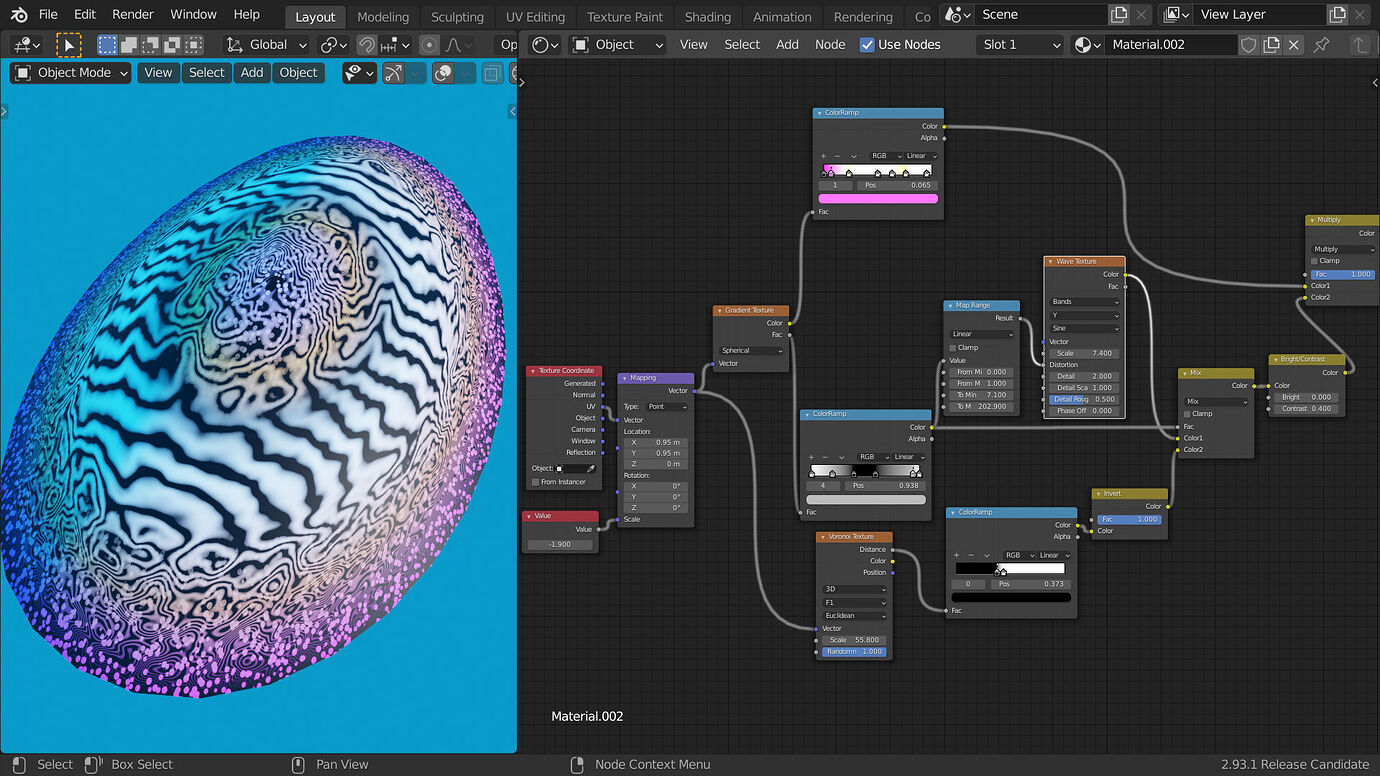Unlink Material.002 with the X icon
The width and height of the screenshot is (1380, 776).
(x=1294, y=45)
